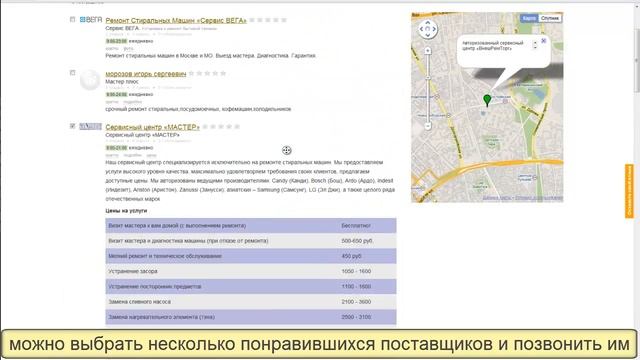Click description срочный ремонт стиральных, посудомоечных
The width and height of the screenshot is (640, 360).
[x=198, y=109]
